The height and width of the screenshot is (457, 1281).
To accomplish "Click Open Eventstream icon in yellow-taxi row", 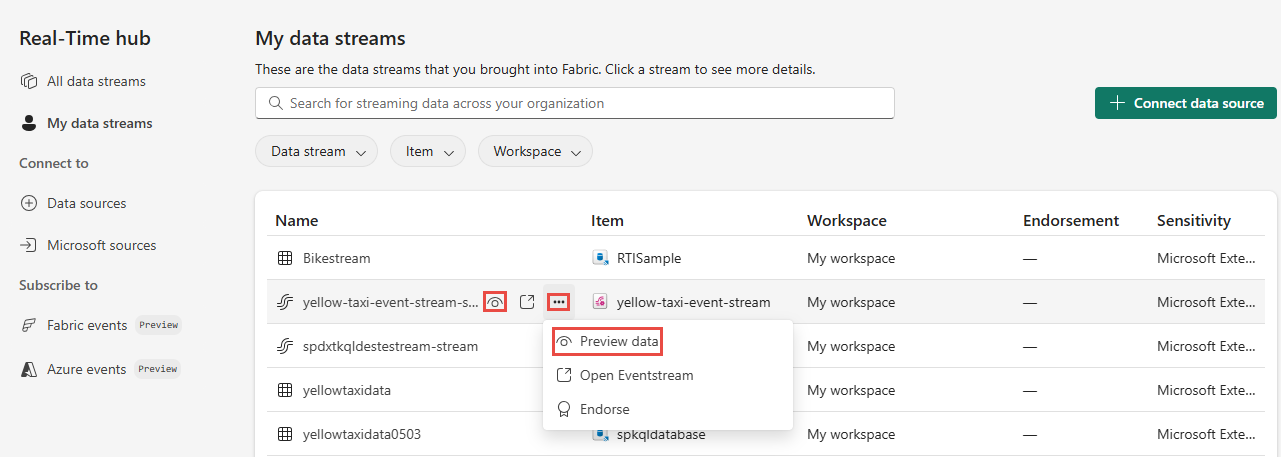I will (x=527, y=301).
